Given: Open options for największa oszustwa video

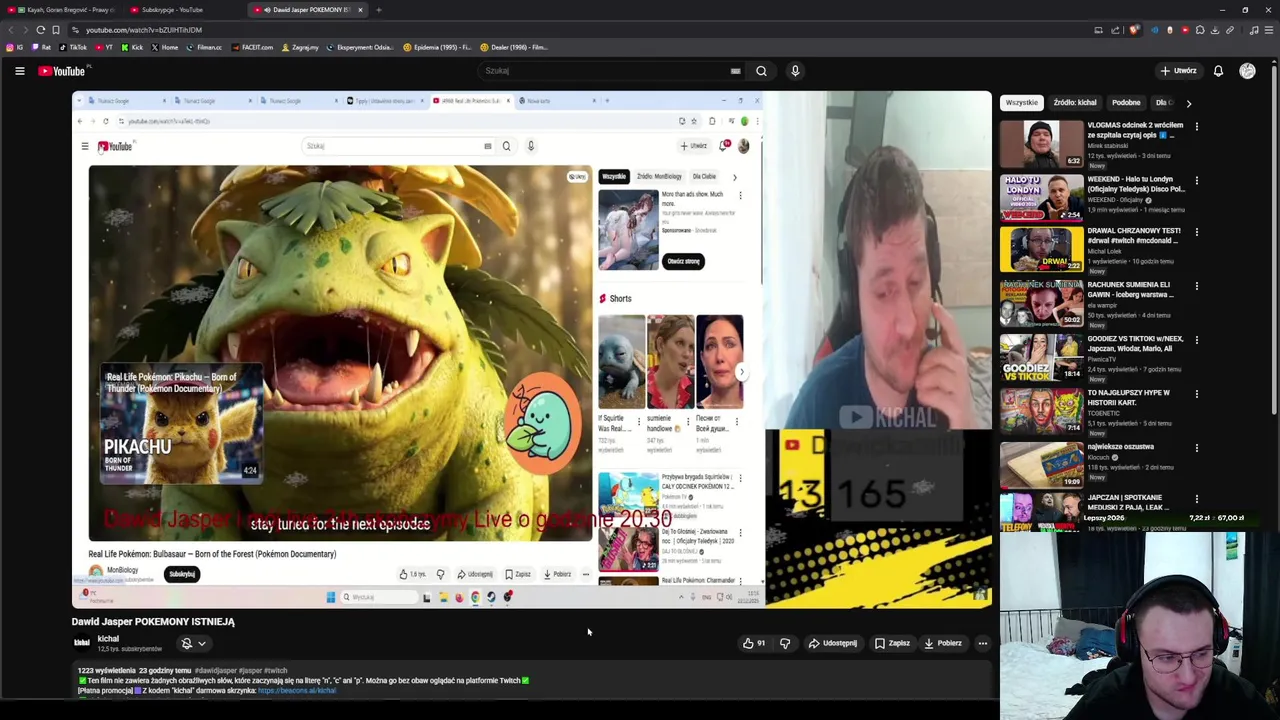Looking at the screenshot, I should [1196, 448].
